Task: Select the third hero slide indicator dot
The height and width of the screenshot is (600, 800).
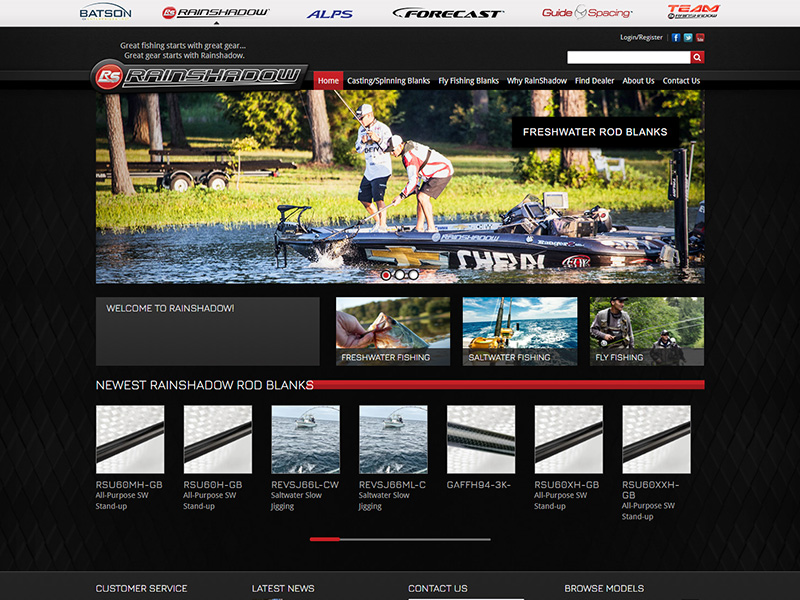Action: pyautogui.click(x=413, y=275)
